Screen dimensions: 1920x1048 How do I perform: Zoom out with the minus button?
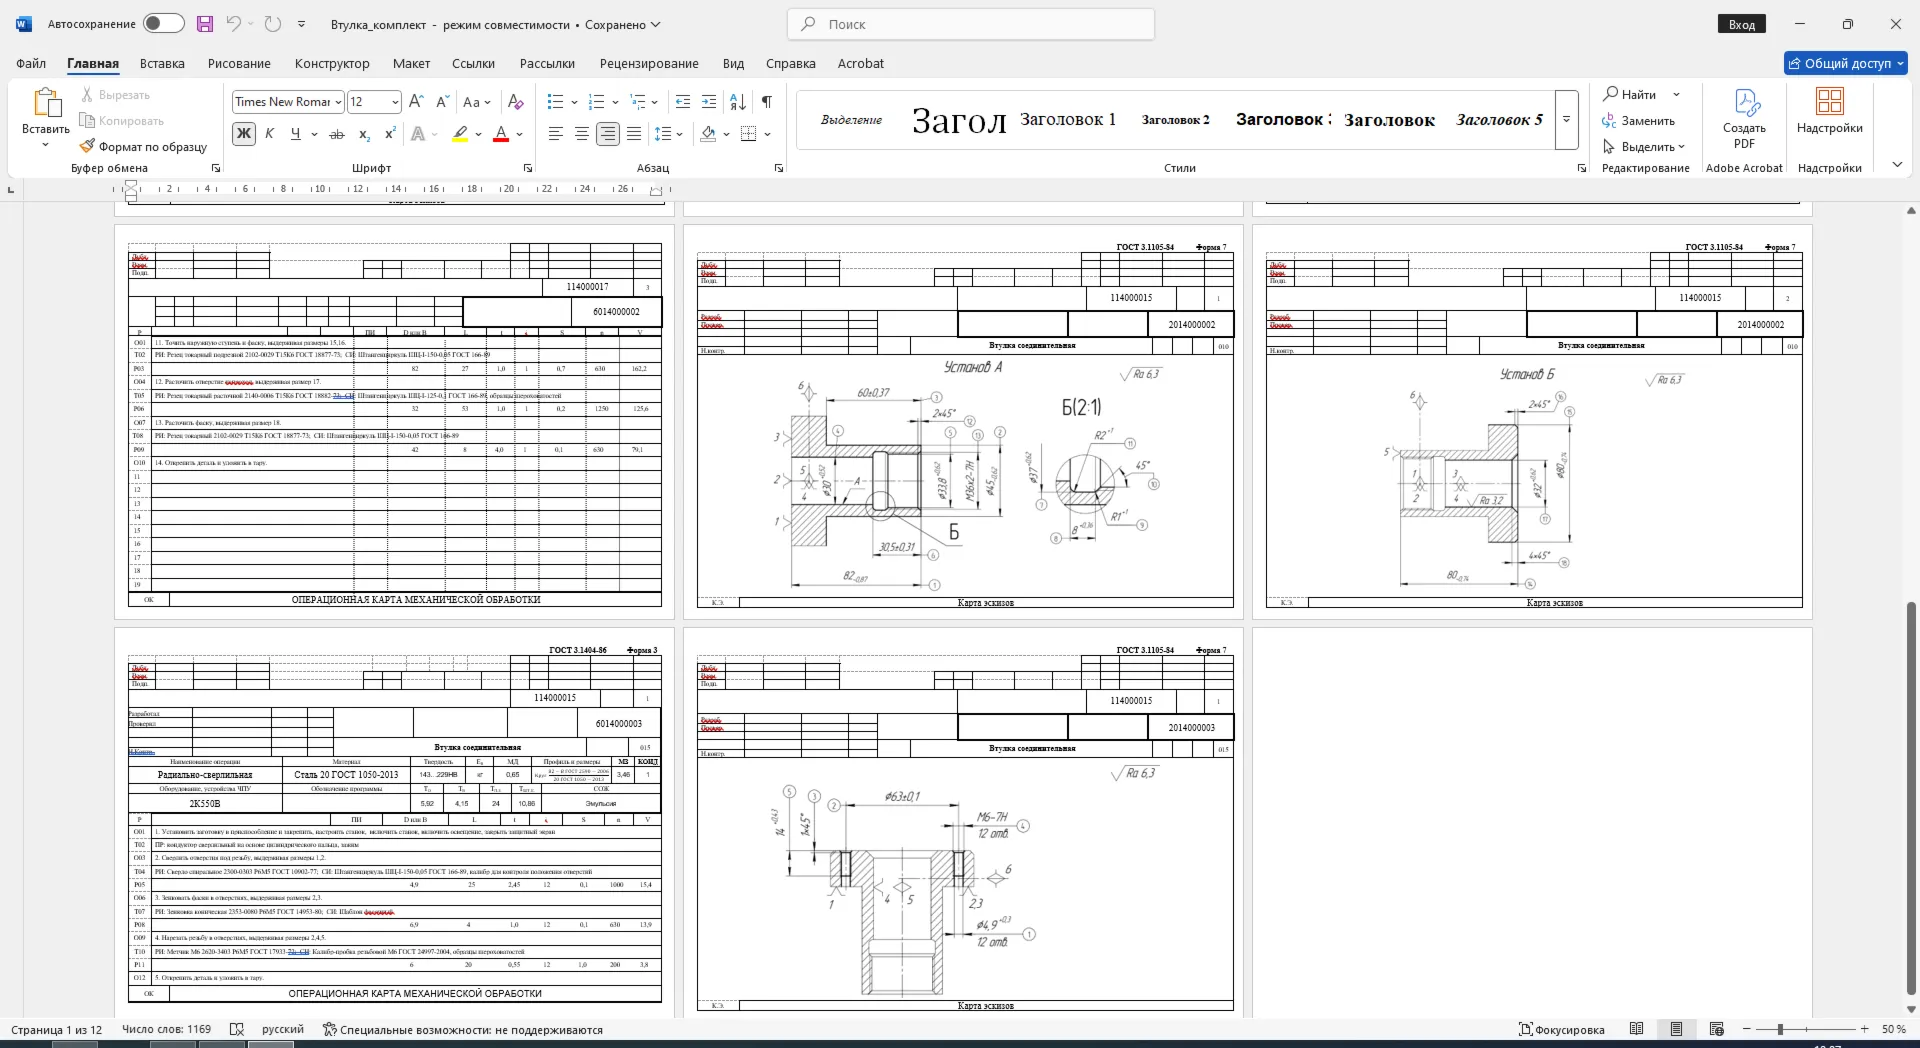(x=1747, y=1029)
